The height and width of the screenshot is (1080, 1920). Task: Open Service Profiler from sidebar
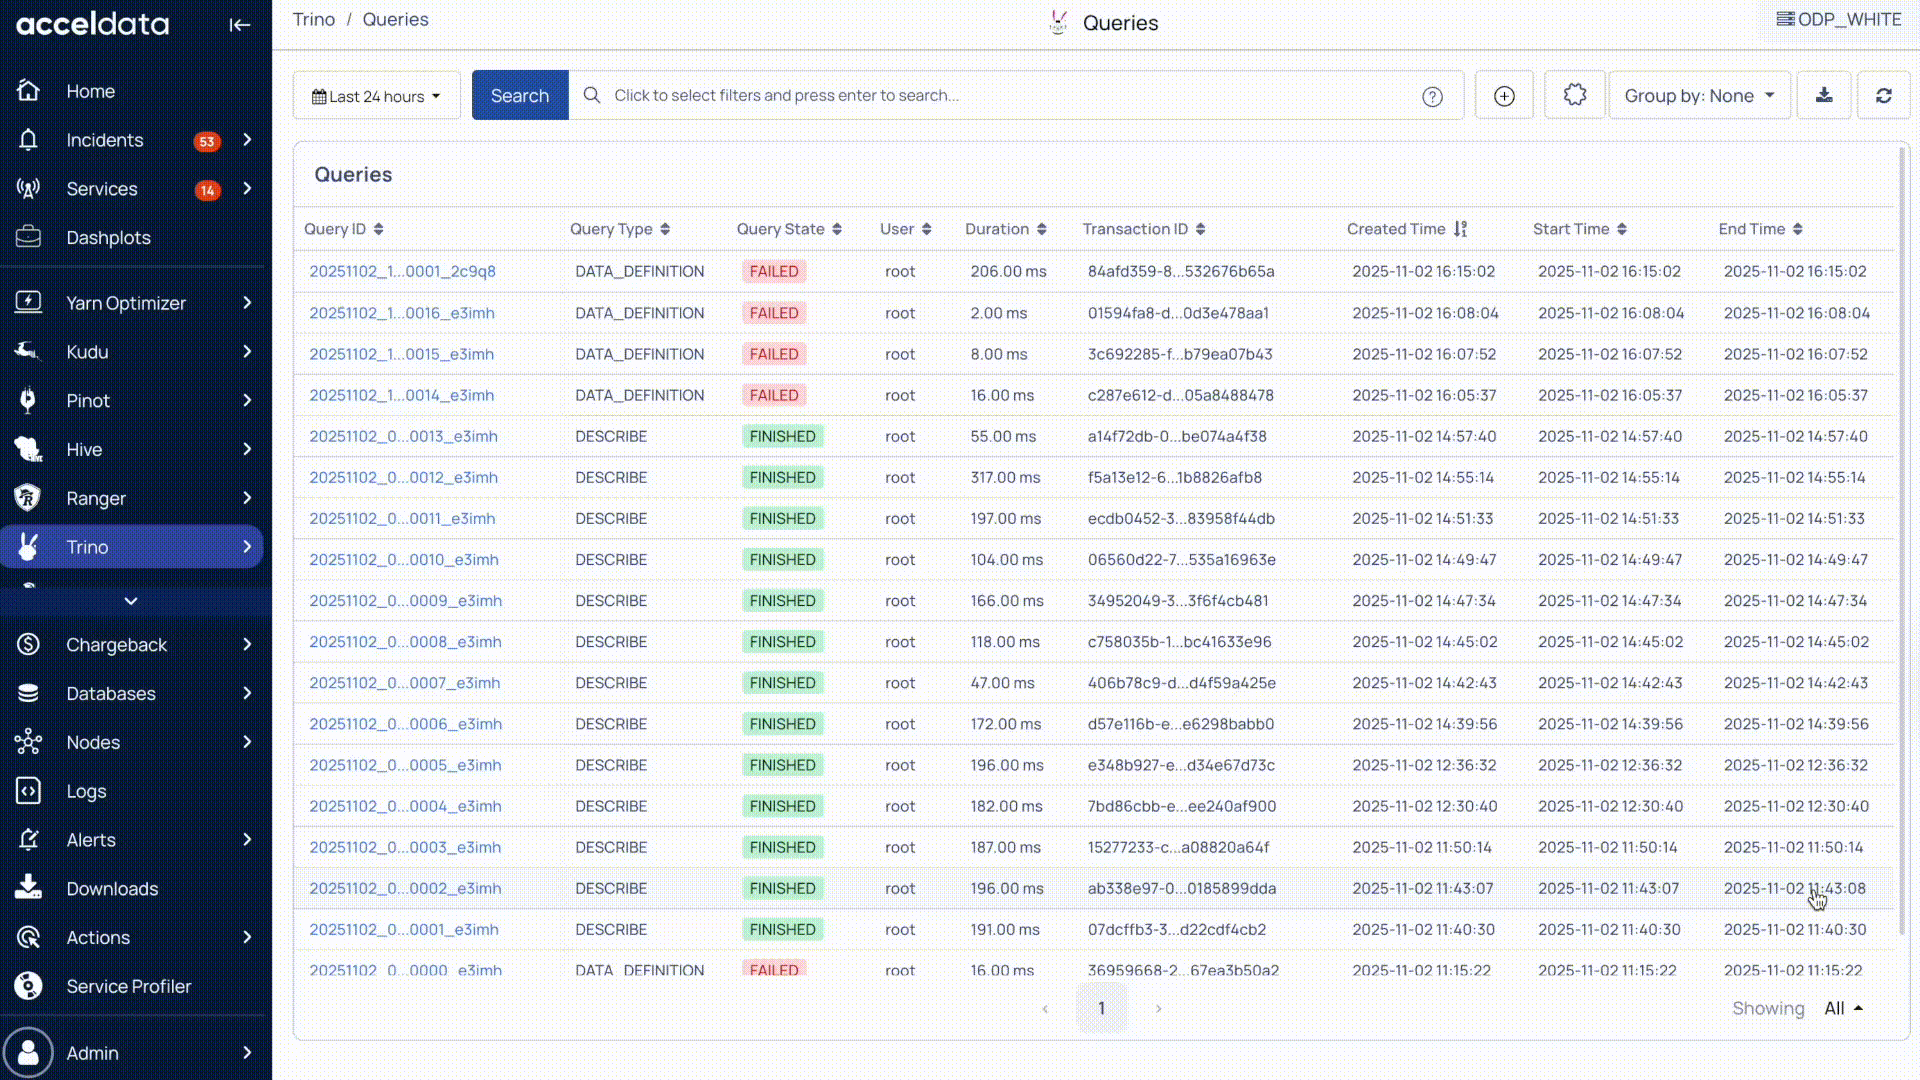point(128,986)
